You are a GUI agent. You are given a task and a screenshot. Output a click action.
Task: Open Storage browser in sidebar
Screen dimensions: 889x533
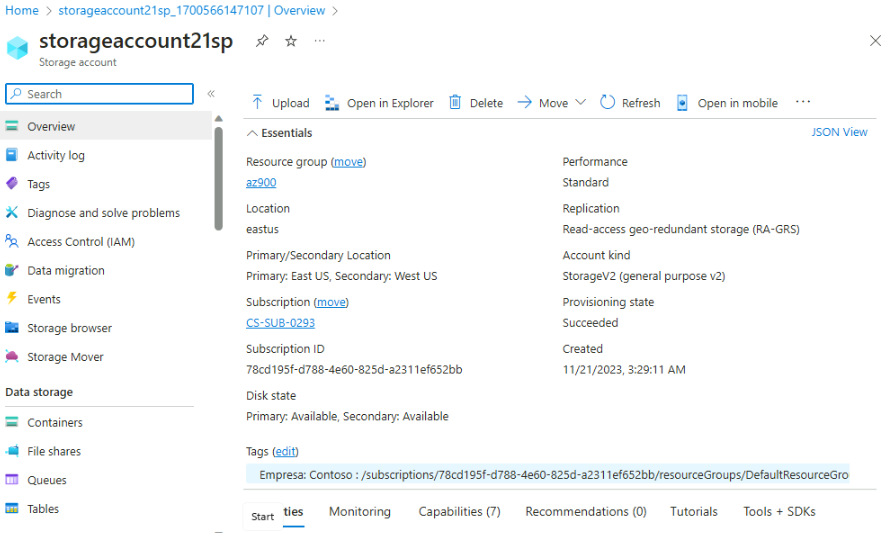(69, 328)
